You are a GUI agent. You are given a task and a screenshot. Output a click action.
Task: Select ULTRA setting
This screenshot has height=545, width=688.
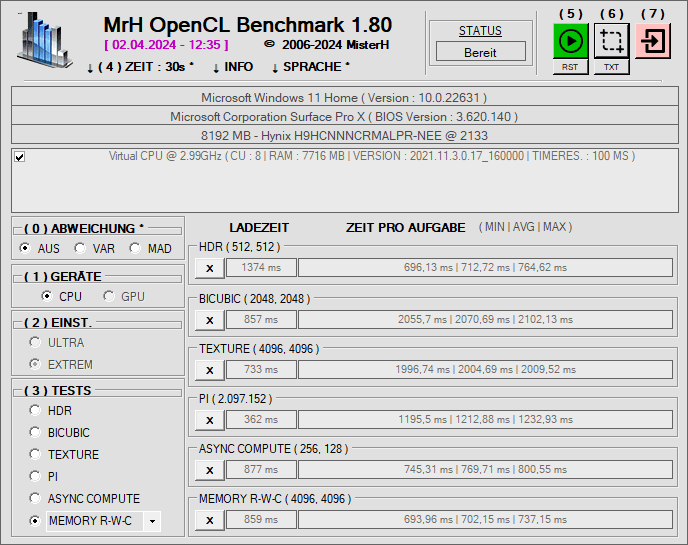coord(57,342)
